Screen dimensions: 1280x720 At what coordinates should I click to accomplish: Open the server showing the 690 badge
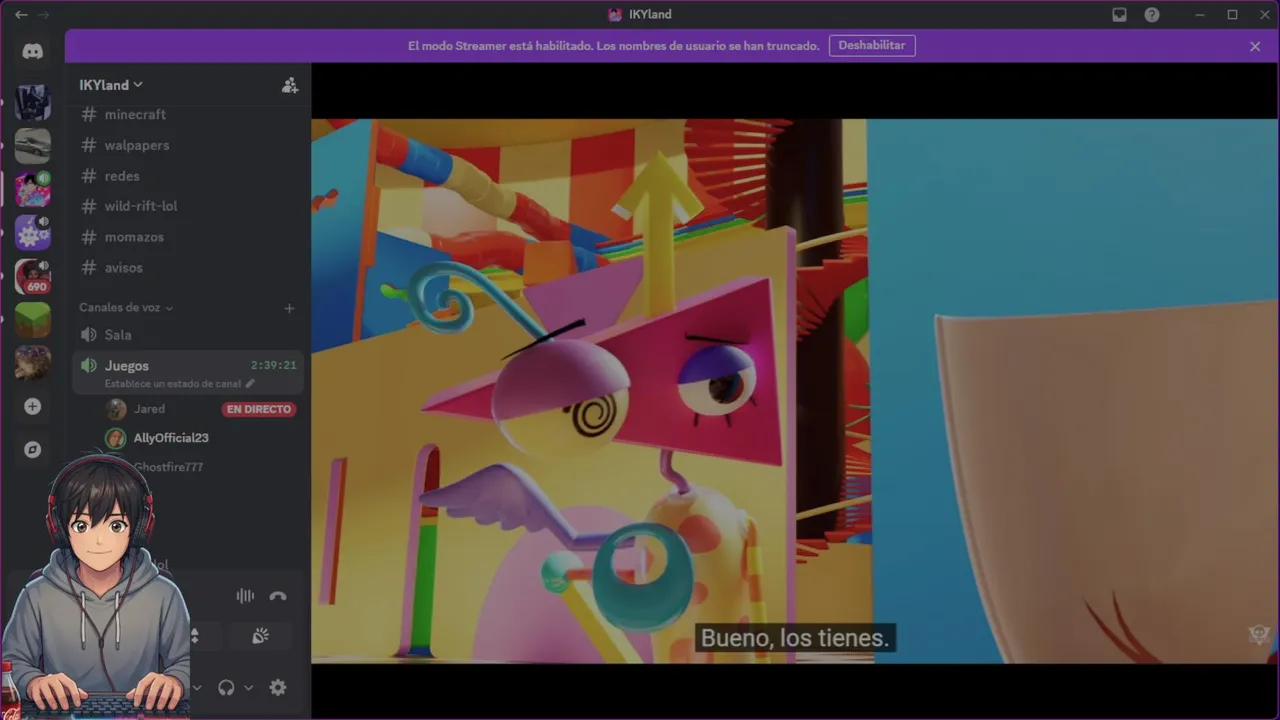[33, 276]
